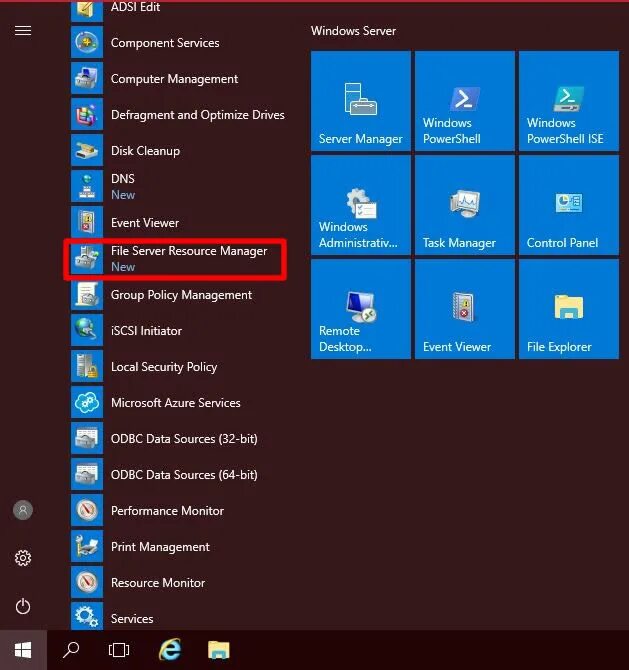Screen dimensions: 629x670
Task: Open the Server Manager tile
Action: [361, 101]
